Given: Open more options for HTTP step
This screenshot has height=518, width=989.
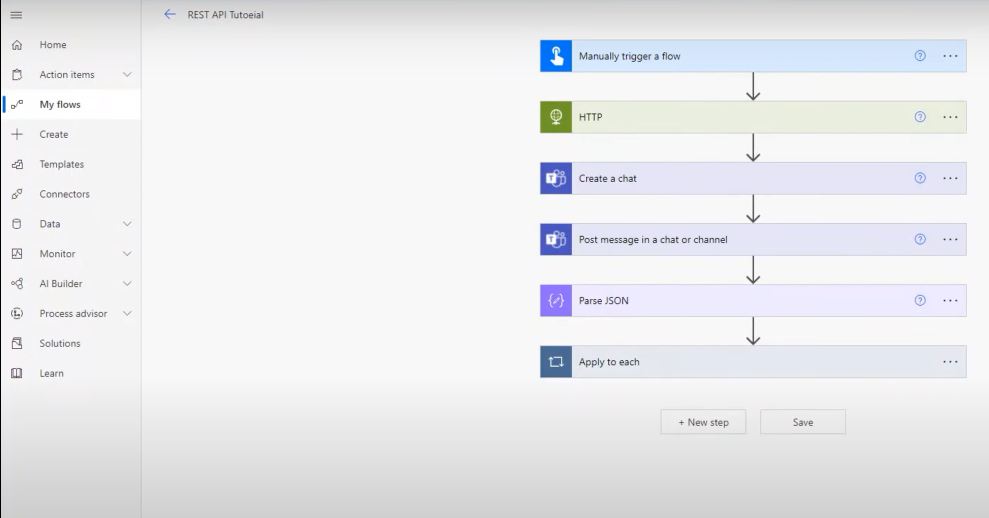Looking at the screenshot, I should click(x=950, y=117).
